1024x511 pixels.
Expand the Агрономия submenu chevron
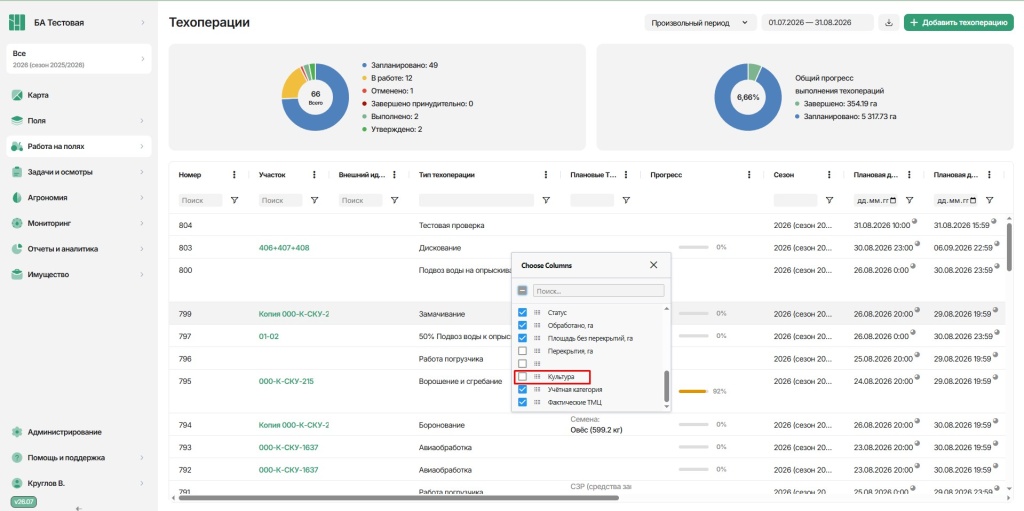(x=142, y=197)
